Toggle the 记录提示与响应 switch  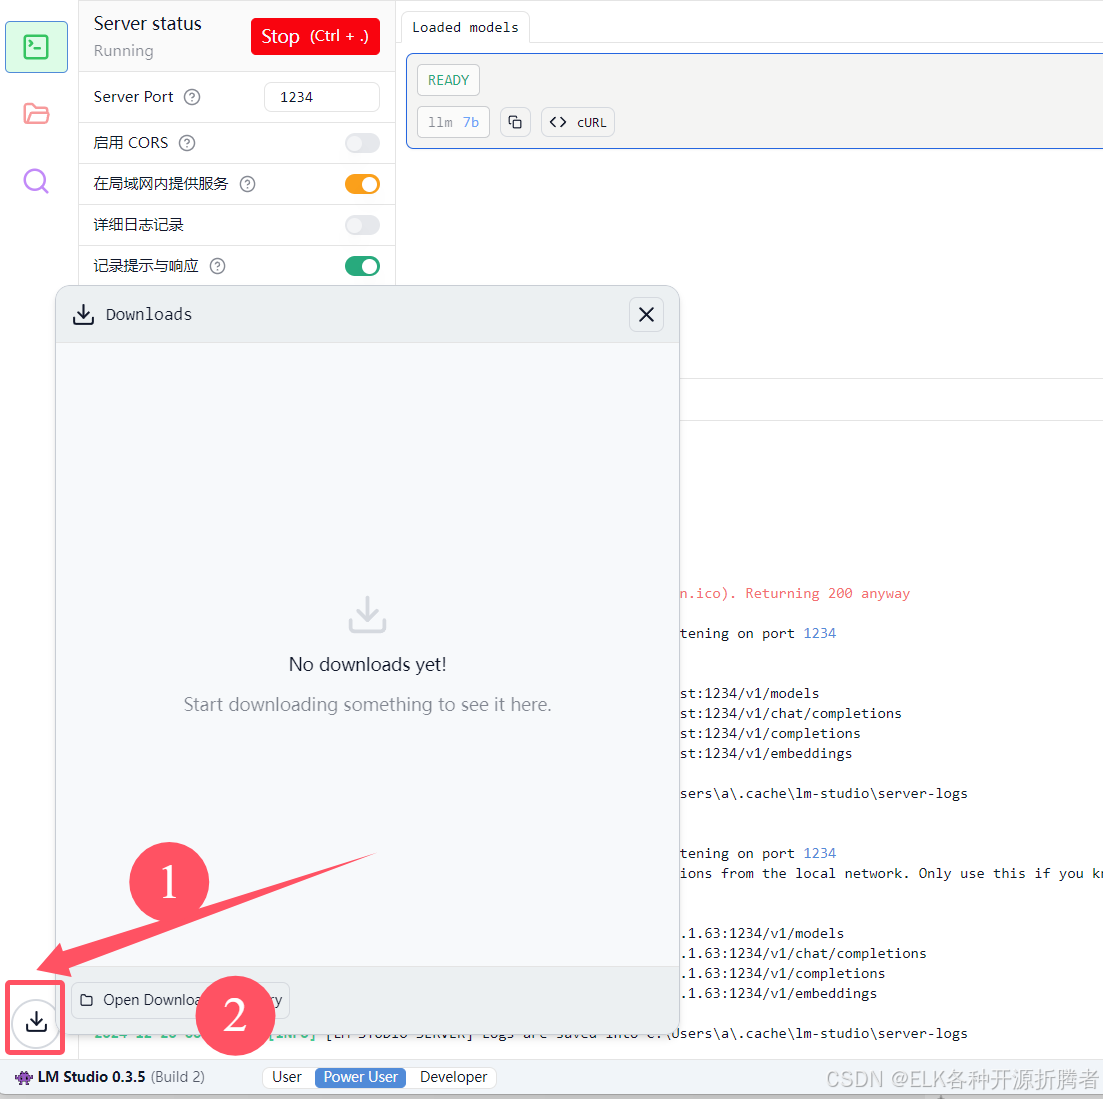[x=362, y=266]
